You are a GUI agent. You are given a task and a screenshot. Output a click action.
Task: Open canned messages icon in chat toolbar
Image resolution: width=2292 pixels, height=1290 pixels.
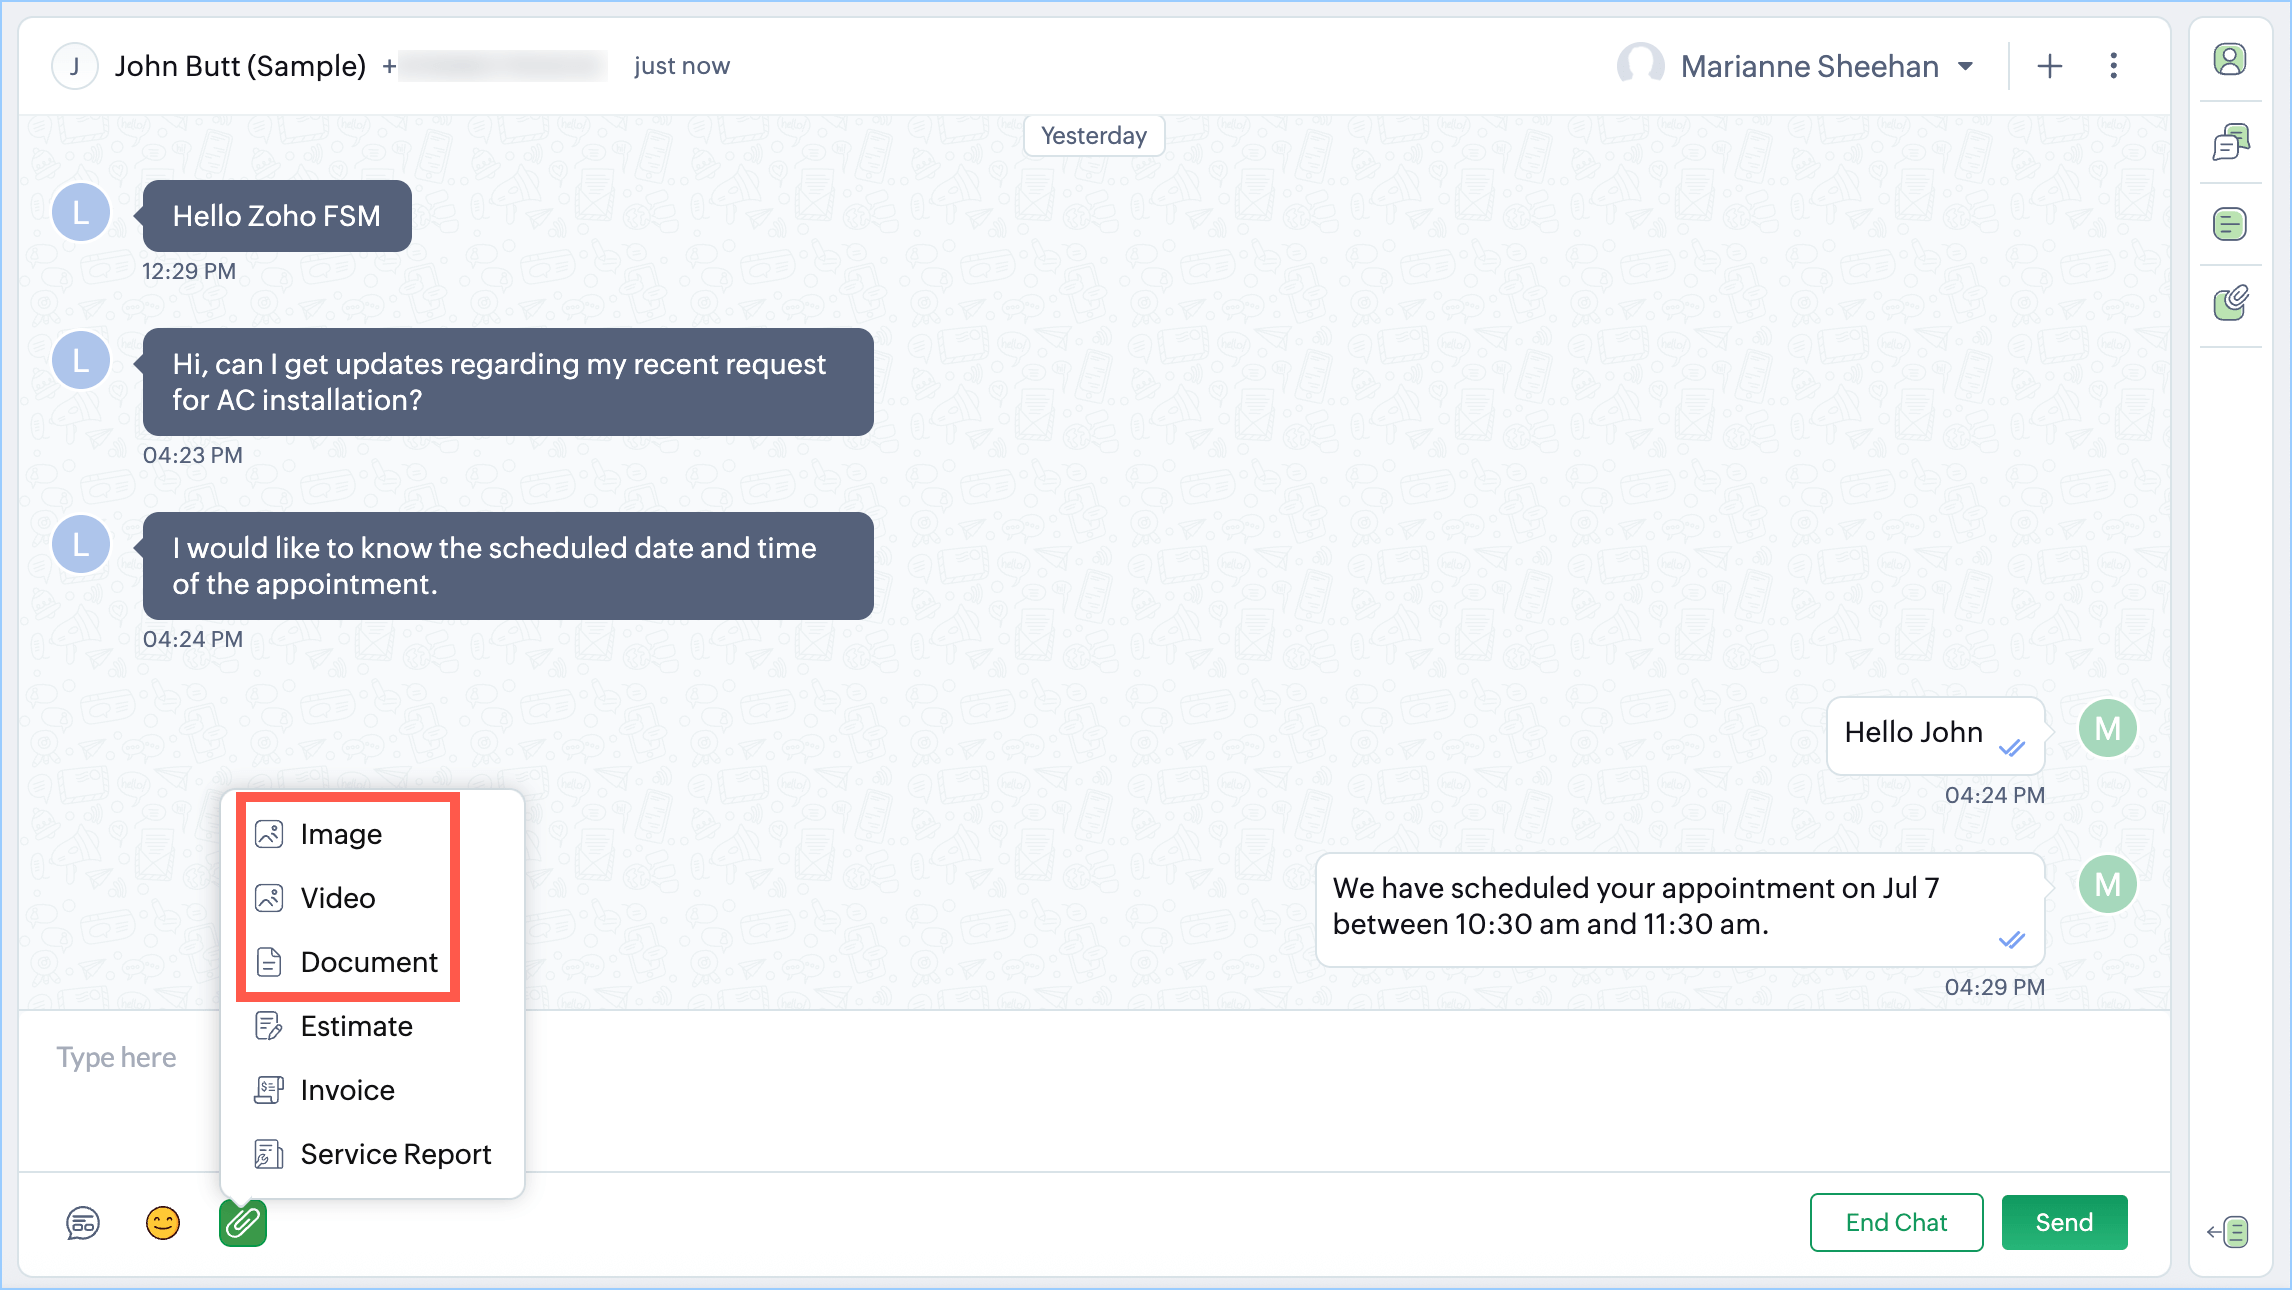click(83, 1222)
